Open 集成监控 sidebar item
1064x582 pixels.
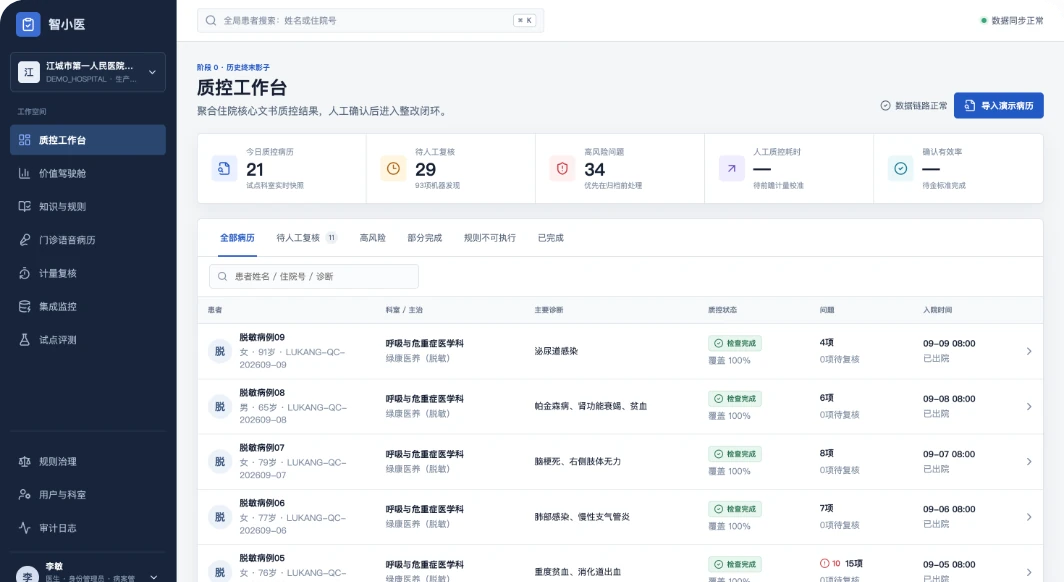click(x=88, y=306)
